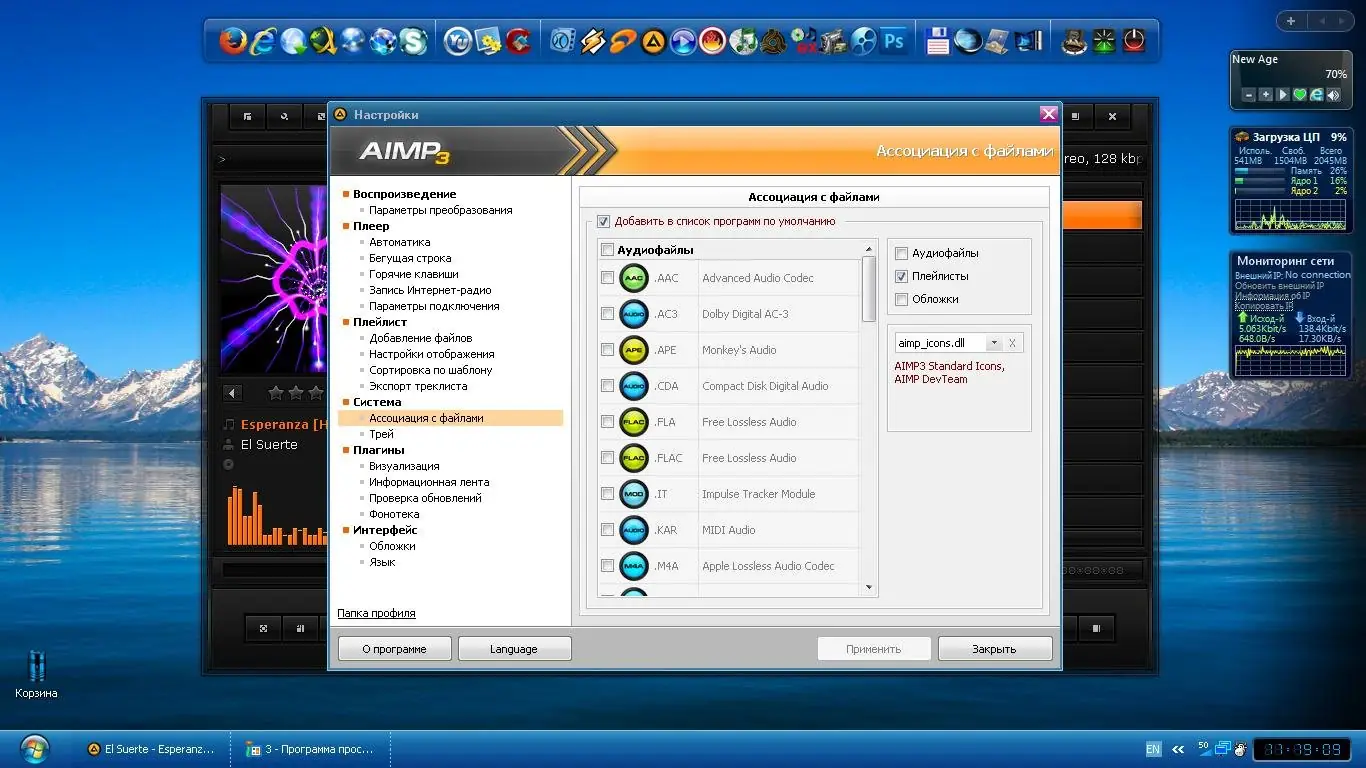Click the green .AAC format icon
This screenshot has width=1366, height=768.
[634, 278]
